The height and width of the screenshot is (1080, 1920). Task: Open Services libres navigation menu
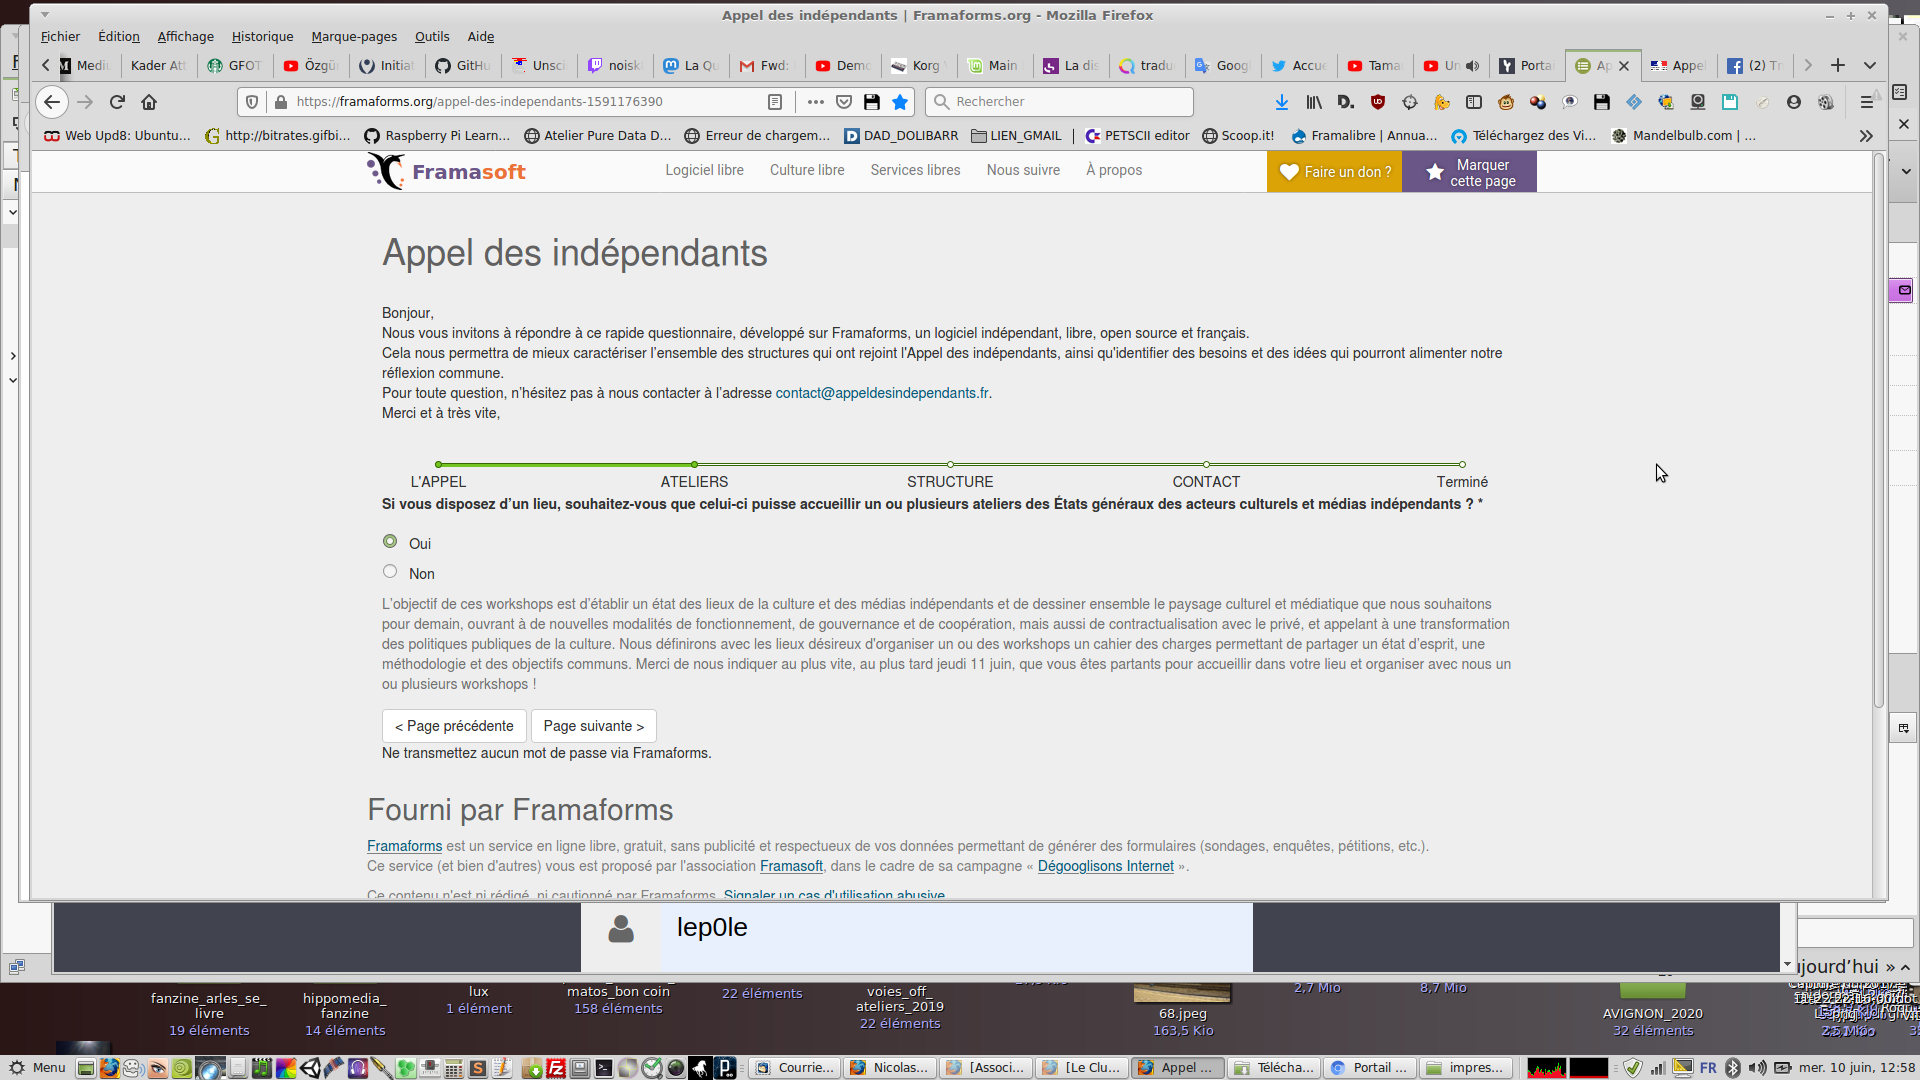tap(915, 170)
